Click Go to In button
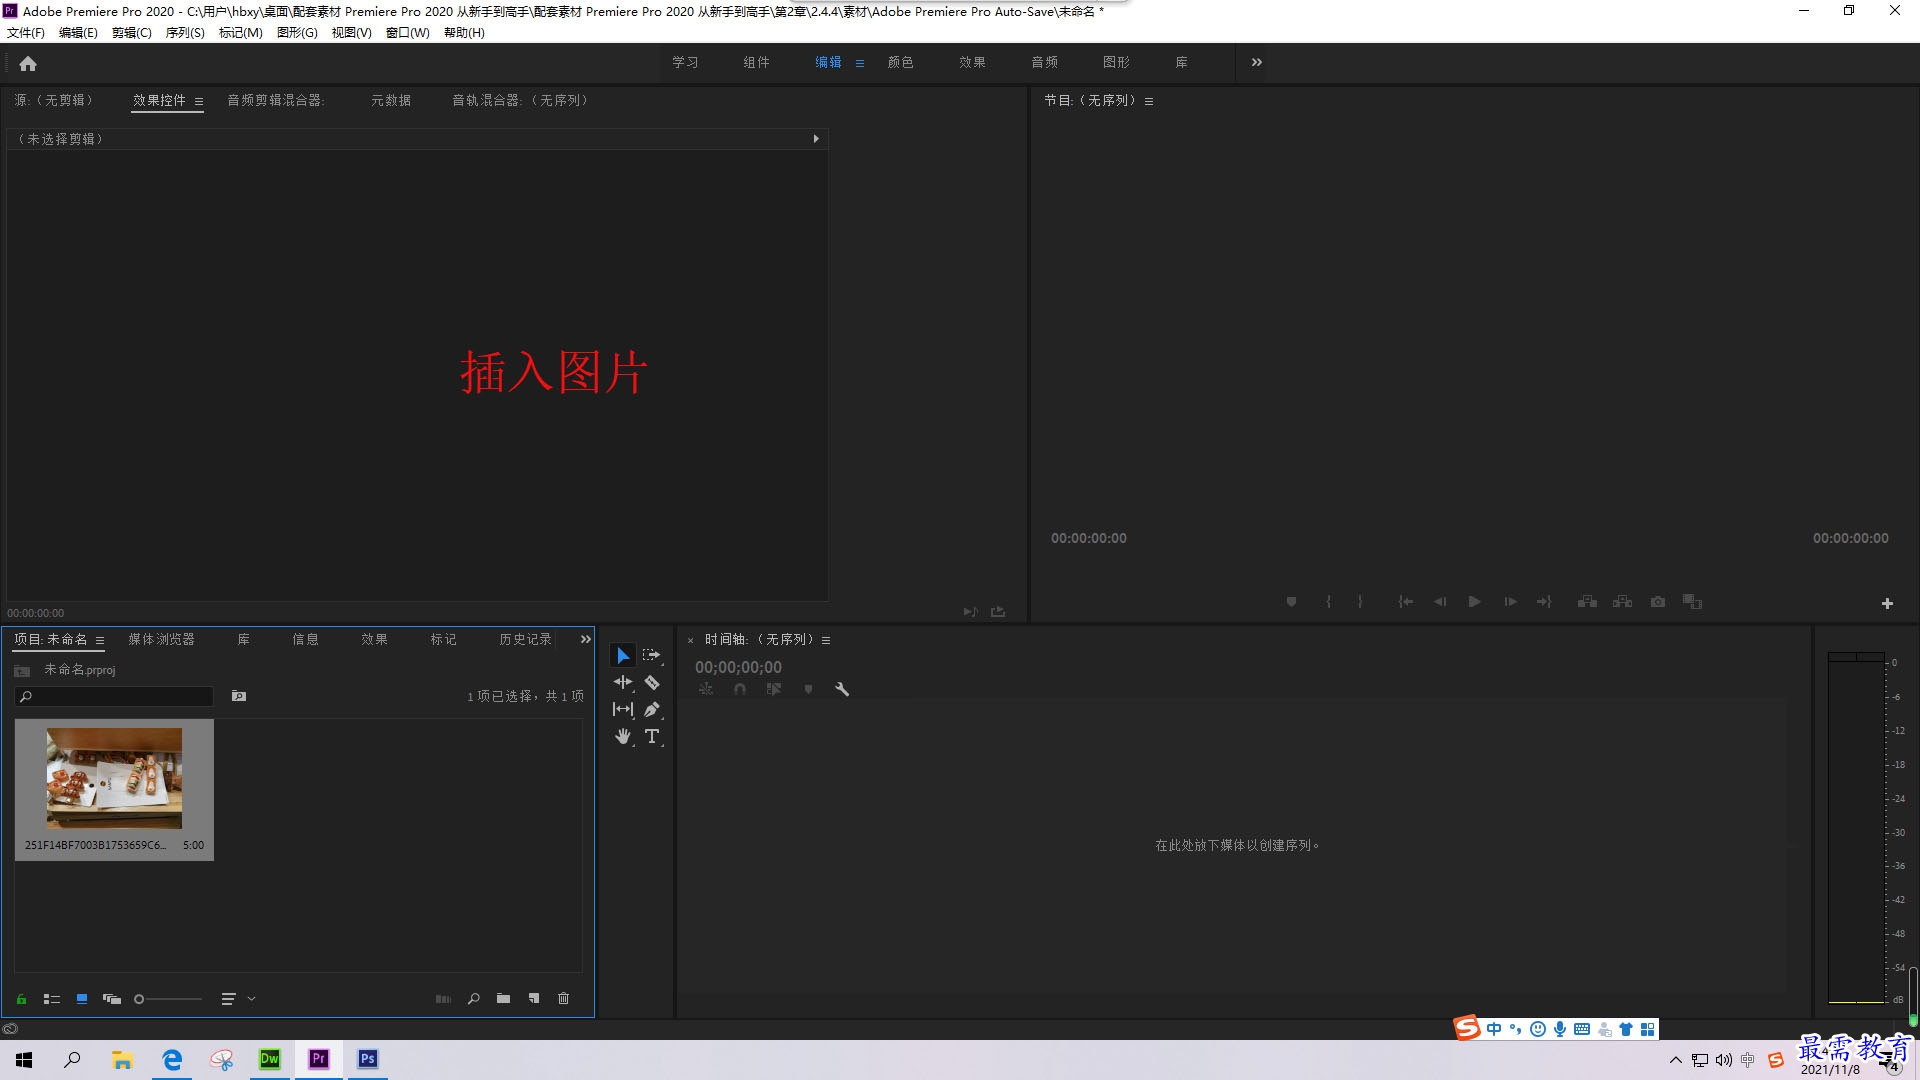 [1405, 602]
